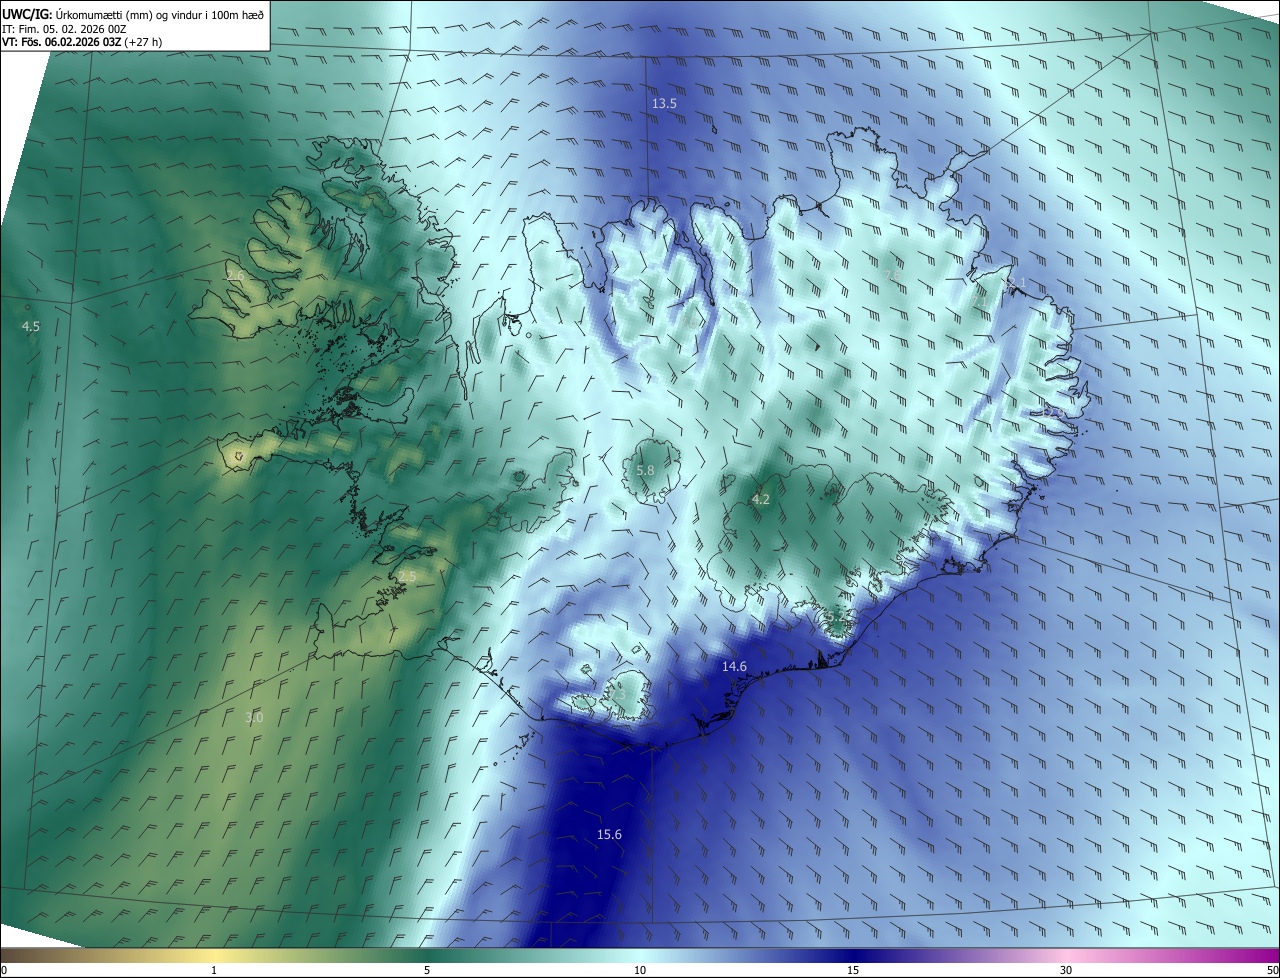Click the 2.6 value on the Westfjords

[235, 276]
